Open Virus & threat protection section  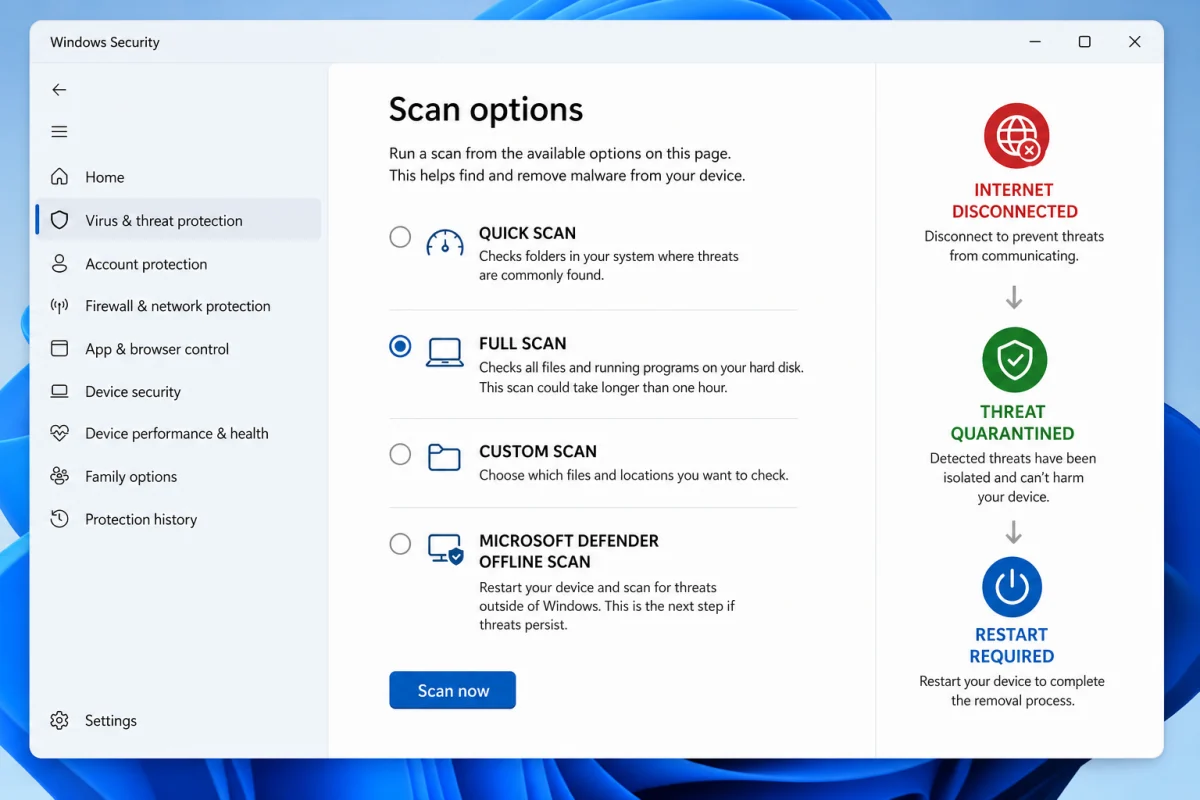pyautogui.click(x=178, y=220)
